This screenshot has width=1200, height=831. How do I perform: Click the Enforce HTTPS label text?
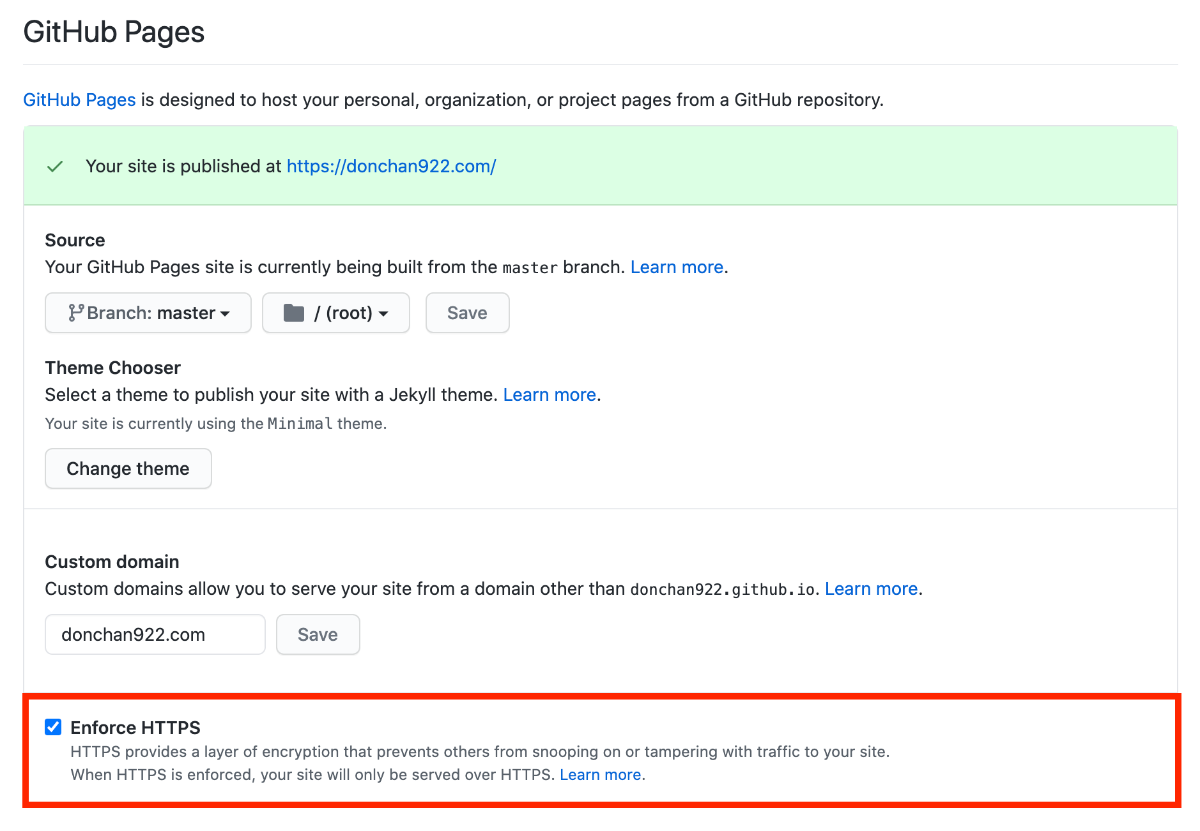136,728
